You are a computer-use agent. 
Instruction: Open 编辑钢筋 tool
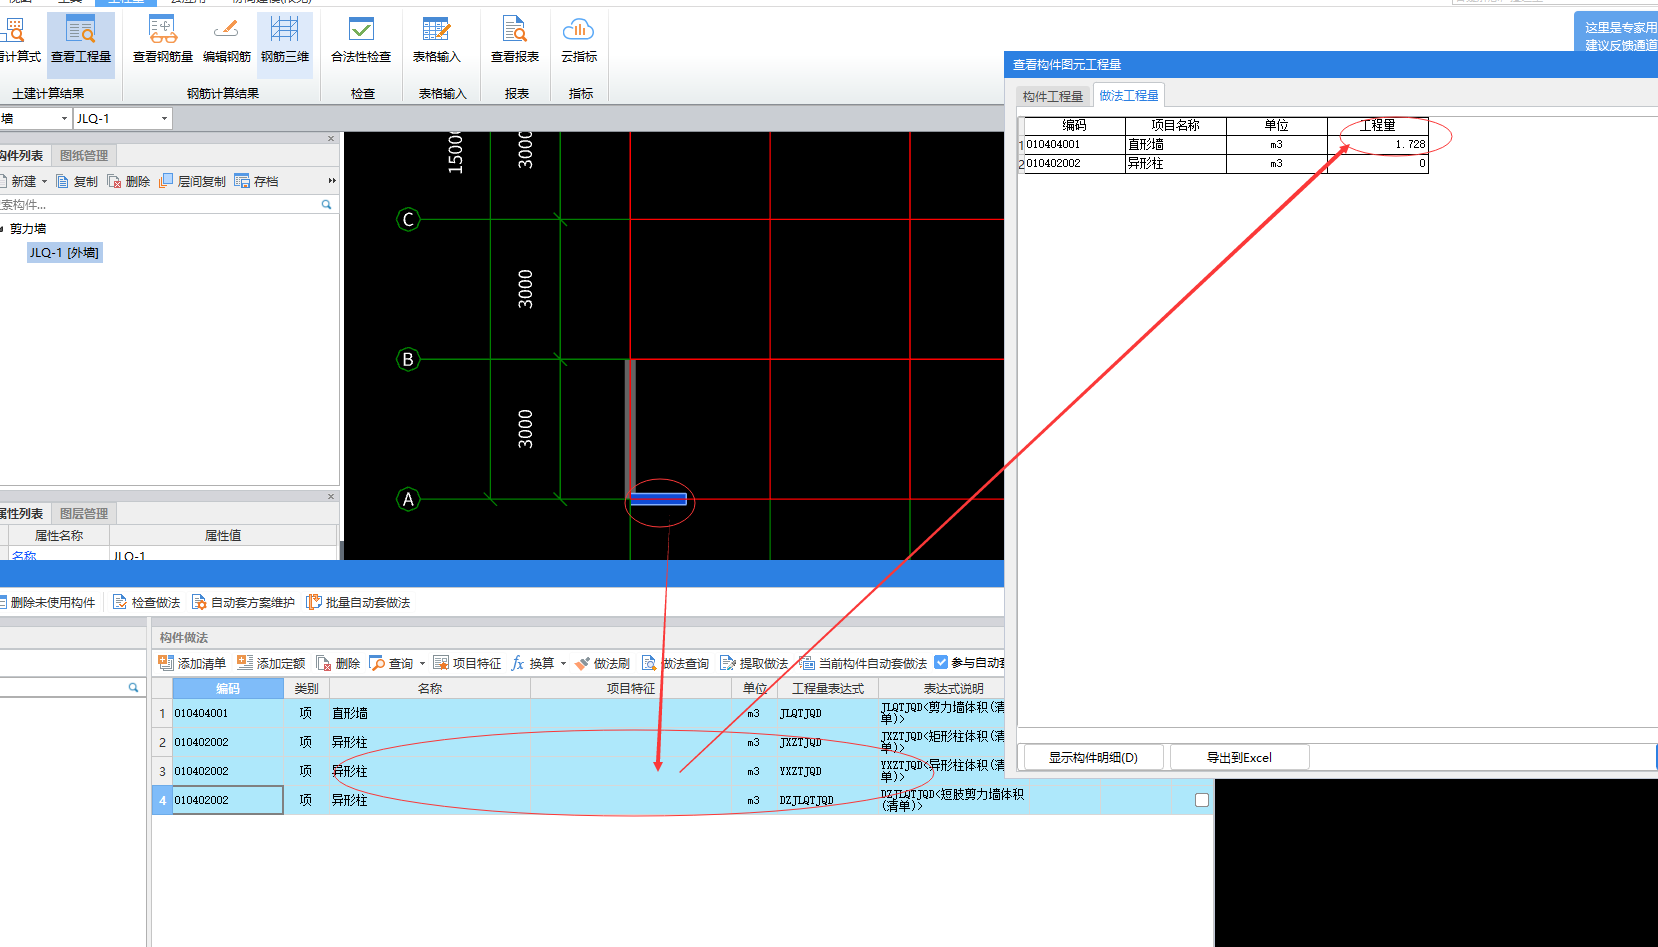(227, 40)
